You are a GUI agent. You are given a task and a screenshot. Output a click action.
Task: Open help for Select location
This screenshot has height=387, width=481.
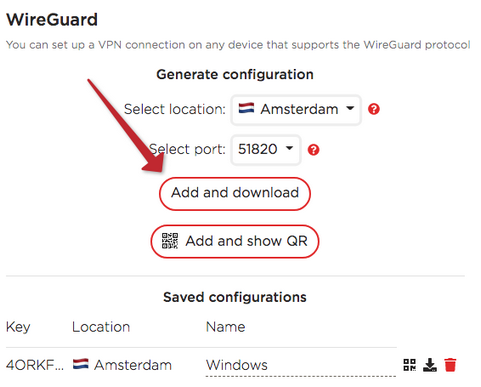tap(374, 109)
